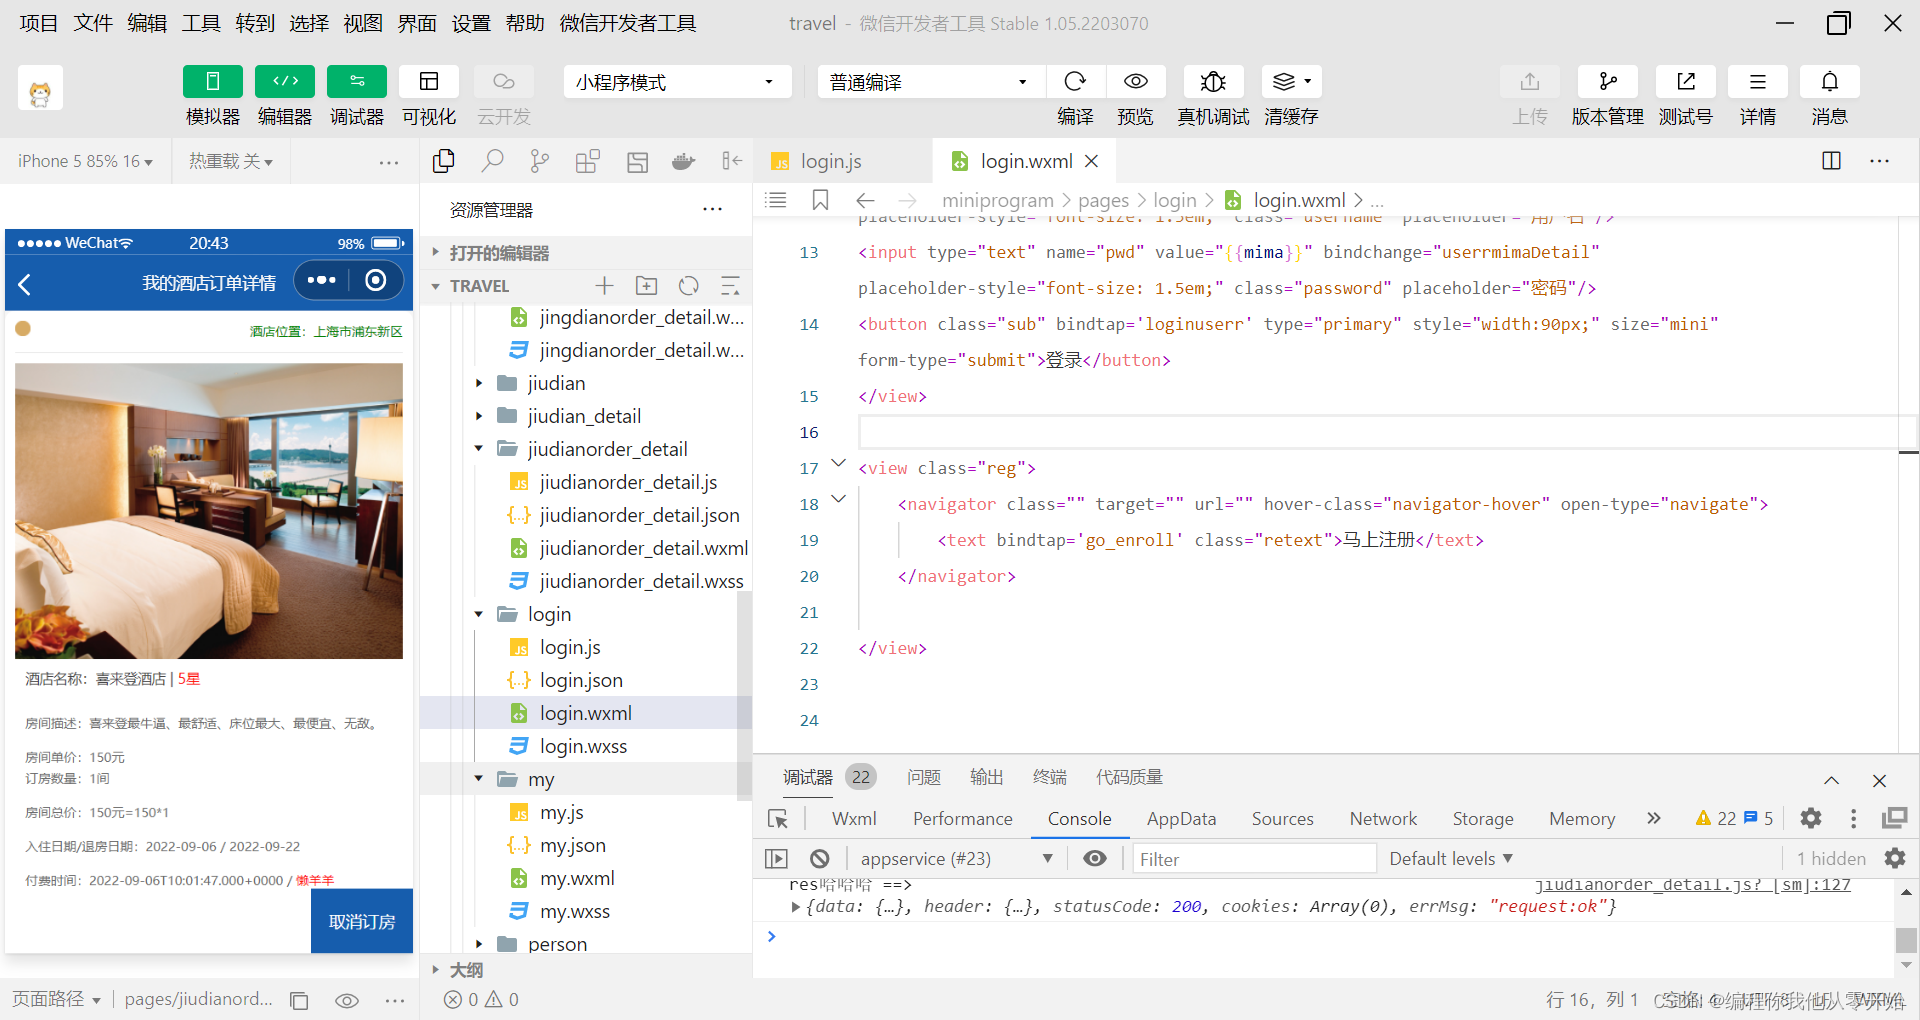1920x1020 pixels.
Task: Go back with the editor arrow
Action: coord(865,200)
